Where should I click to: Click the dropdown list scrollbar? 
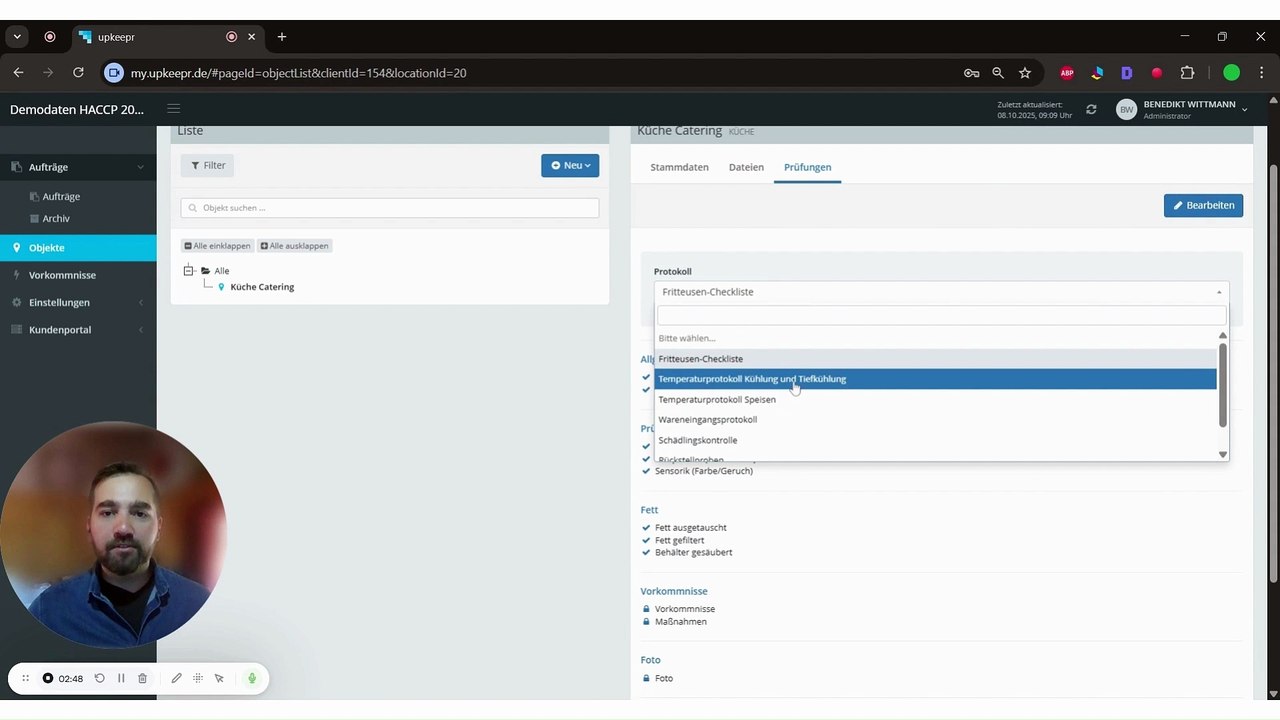[1222, 385]
